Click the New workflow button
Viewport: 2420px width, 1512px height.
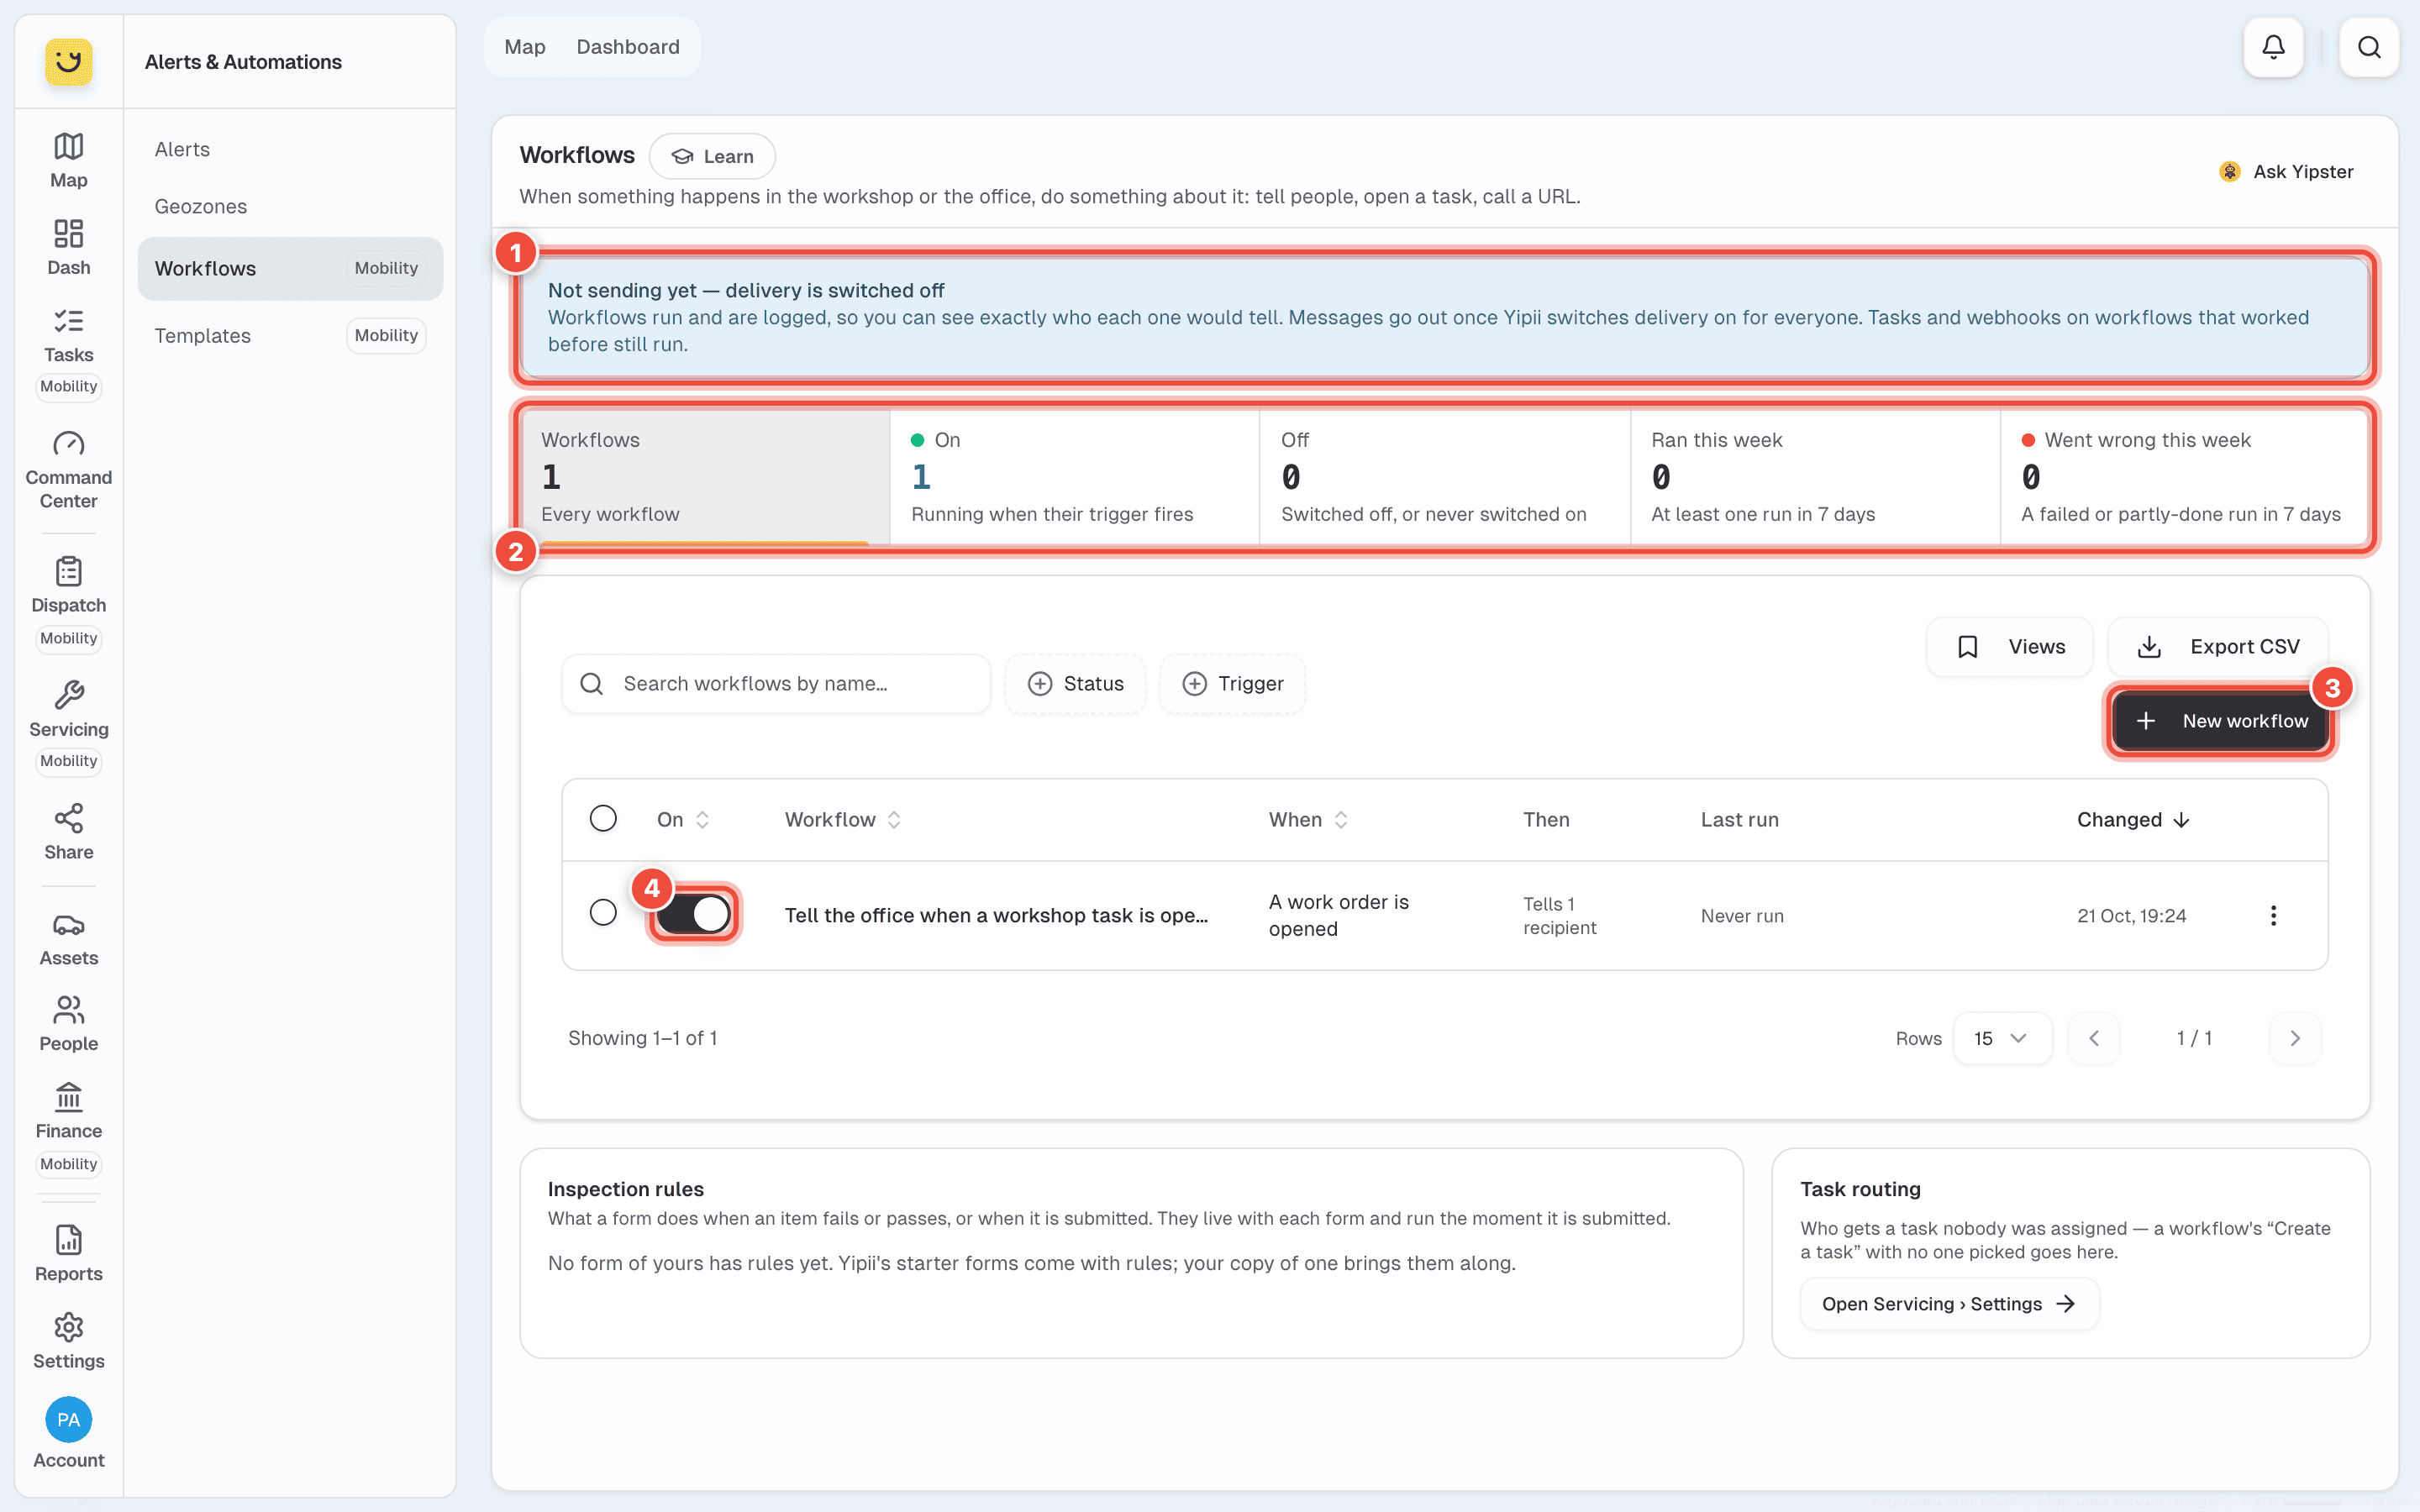pyautogui.click(x=2220, y=721)
